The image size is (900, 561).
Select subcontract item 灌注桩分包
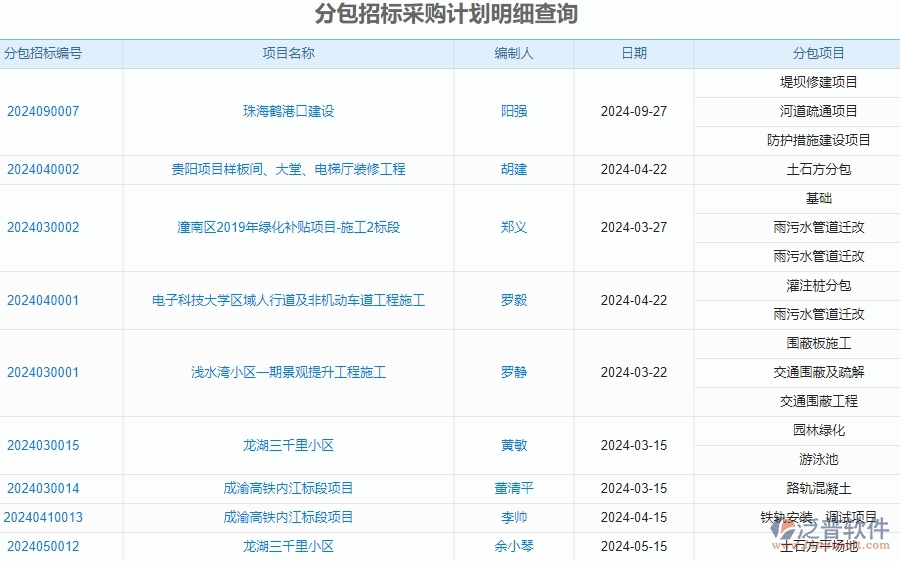[x=818, y=285]
